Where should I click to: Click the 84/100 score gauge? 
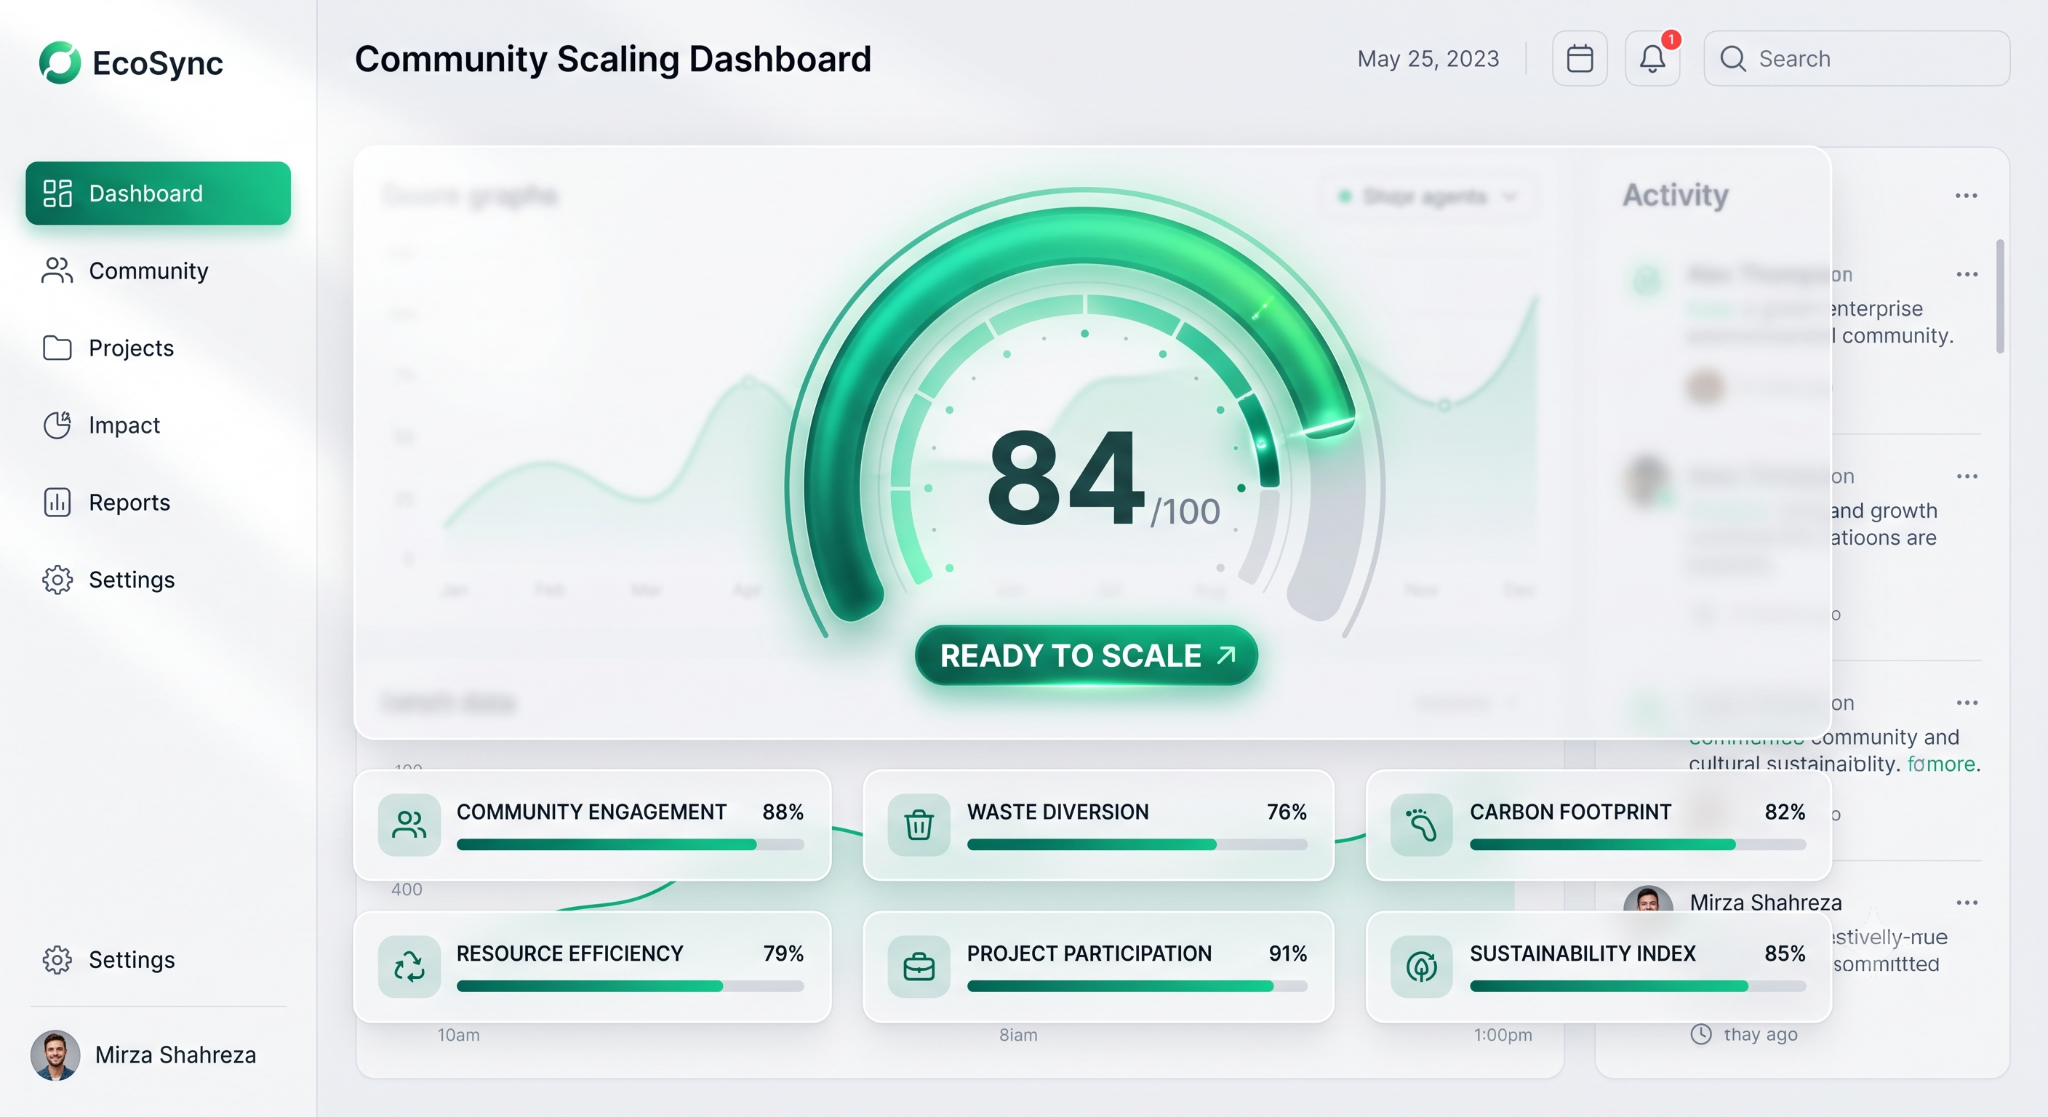pos(1086,410)
